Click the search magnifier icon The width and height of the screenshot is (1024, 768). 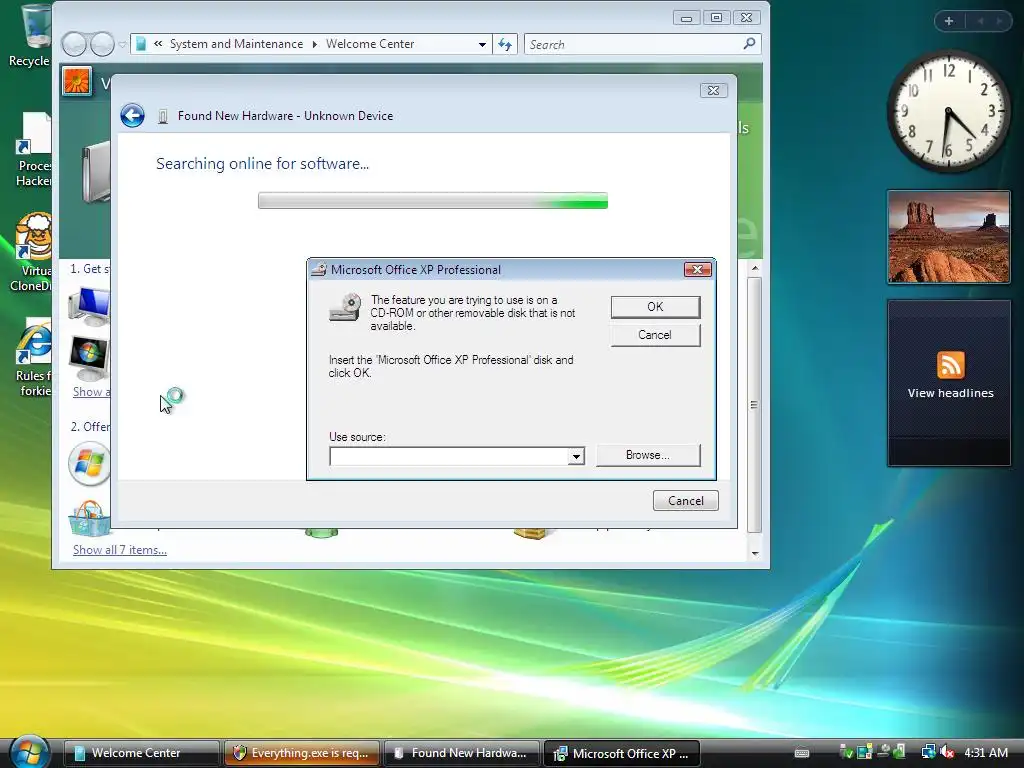coord(750,44)
